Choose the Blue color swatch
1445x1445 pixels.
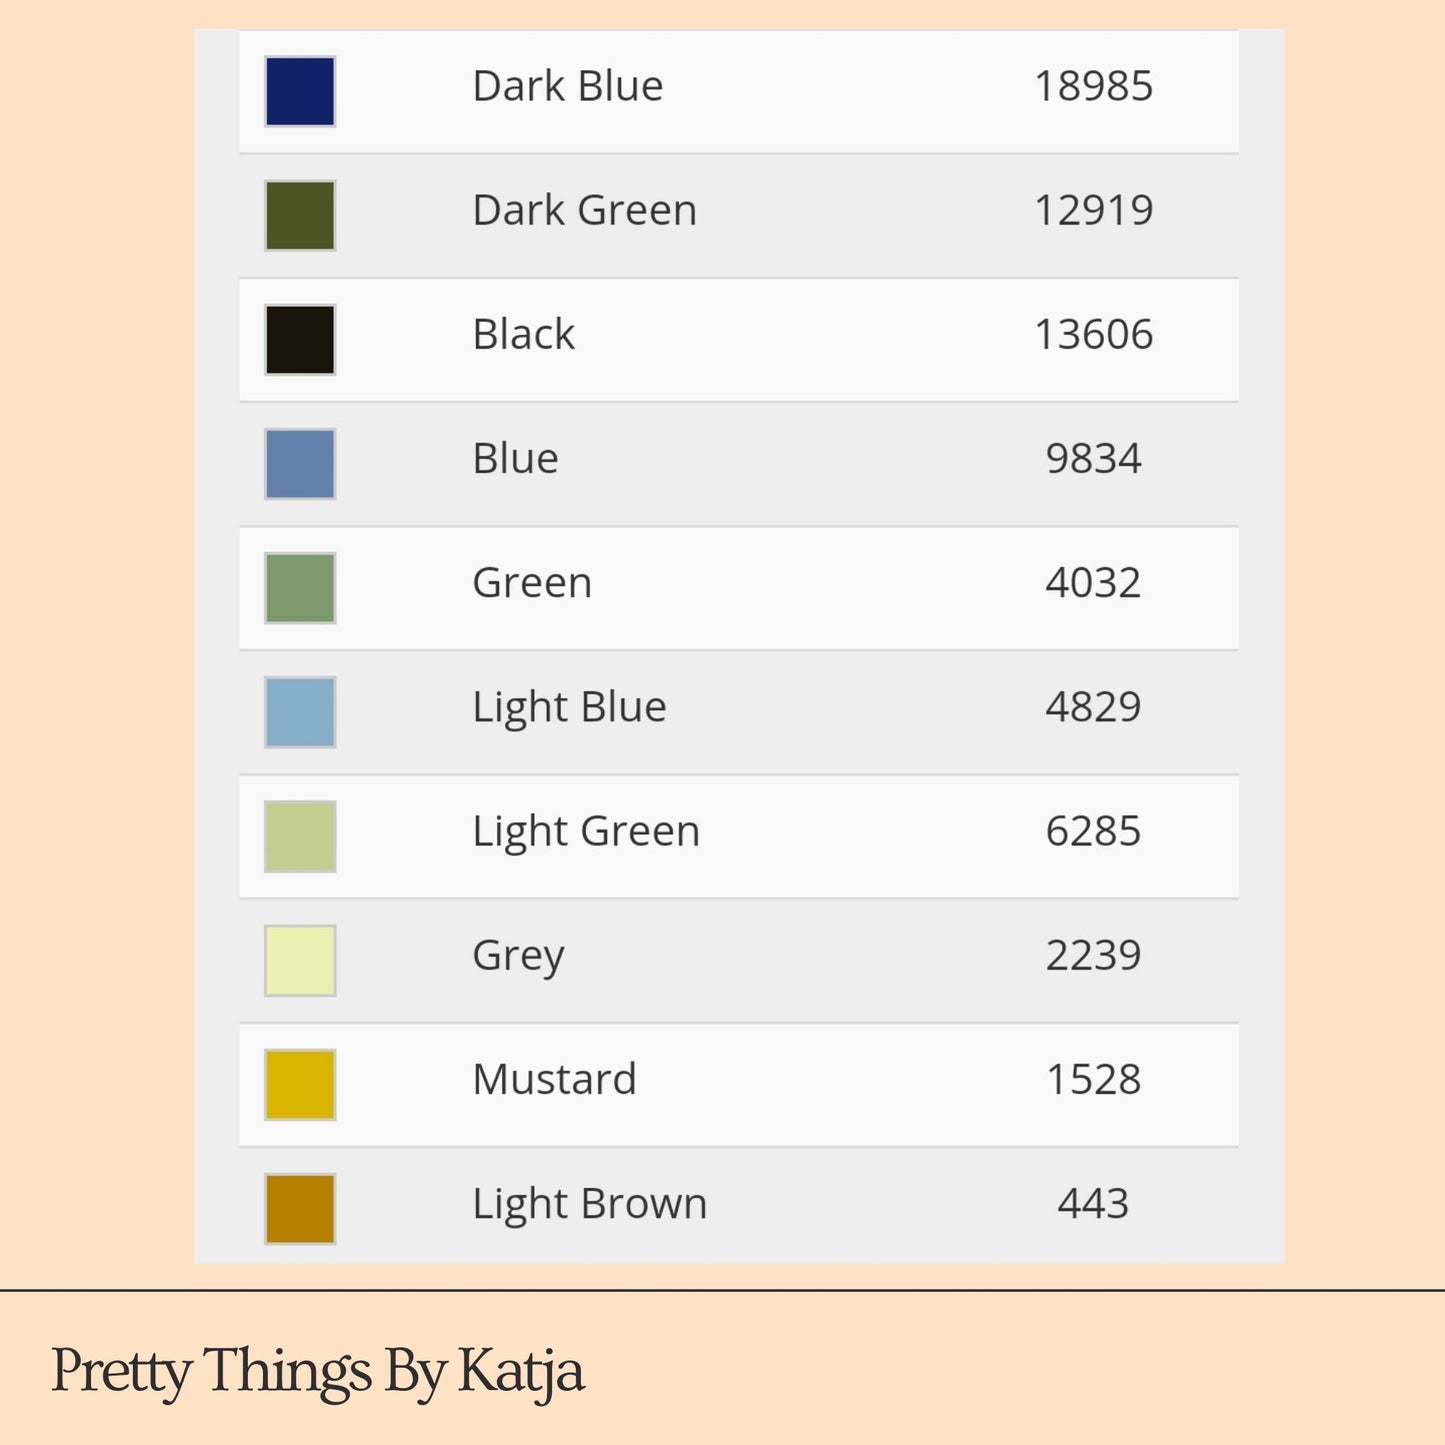point(300,464)
